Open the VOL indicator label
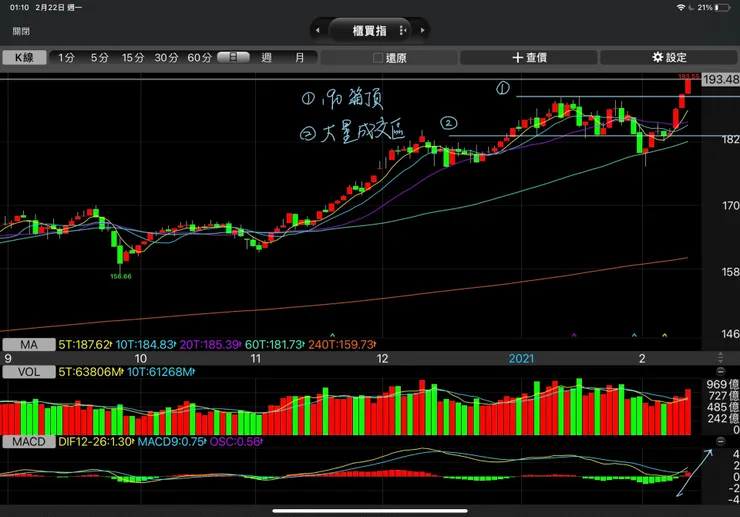This screenshot has width=740, height=517. 29,372
